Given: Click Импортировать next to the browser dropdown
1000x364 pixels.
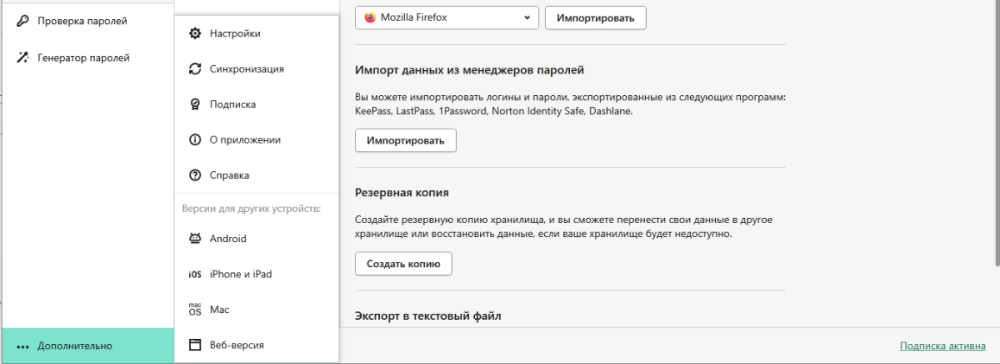Looking at the screenshot, I should click(x=596, y=18).
